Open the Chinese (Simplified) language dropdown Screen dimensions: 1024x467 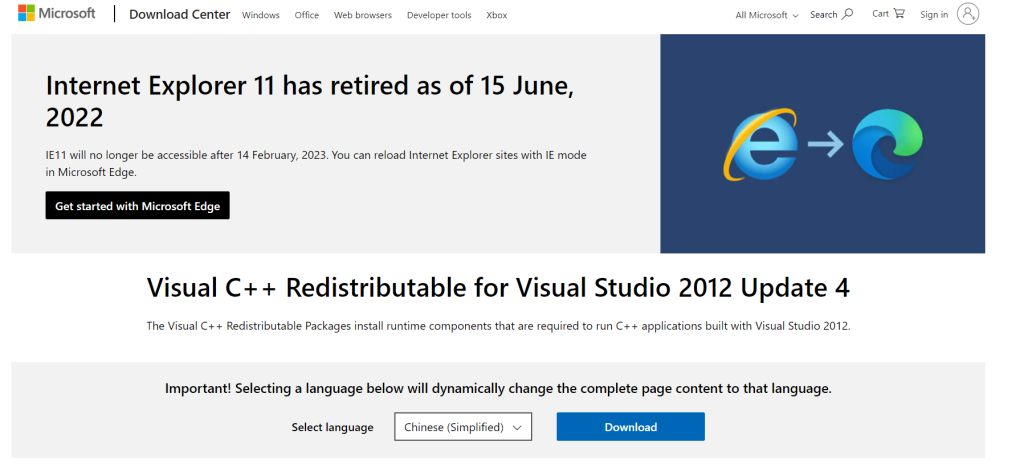pos(463,427)
